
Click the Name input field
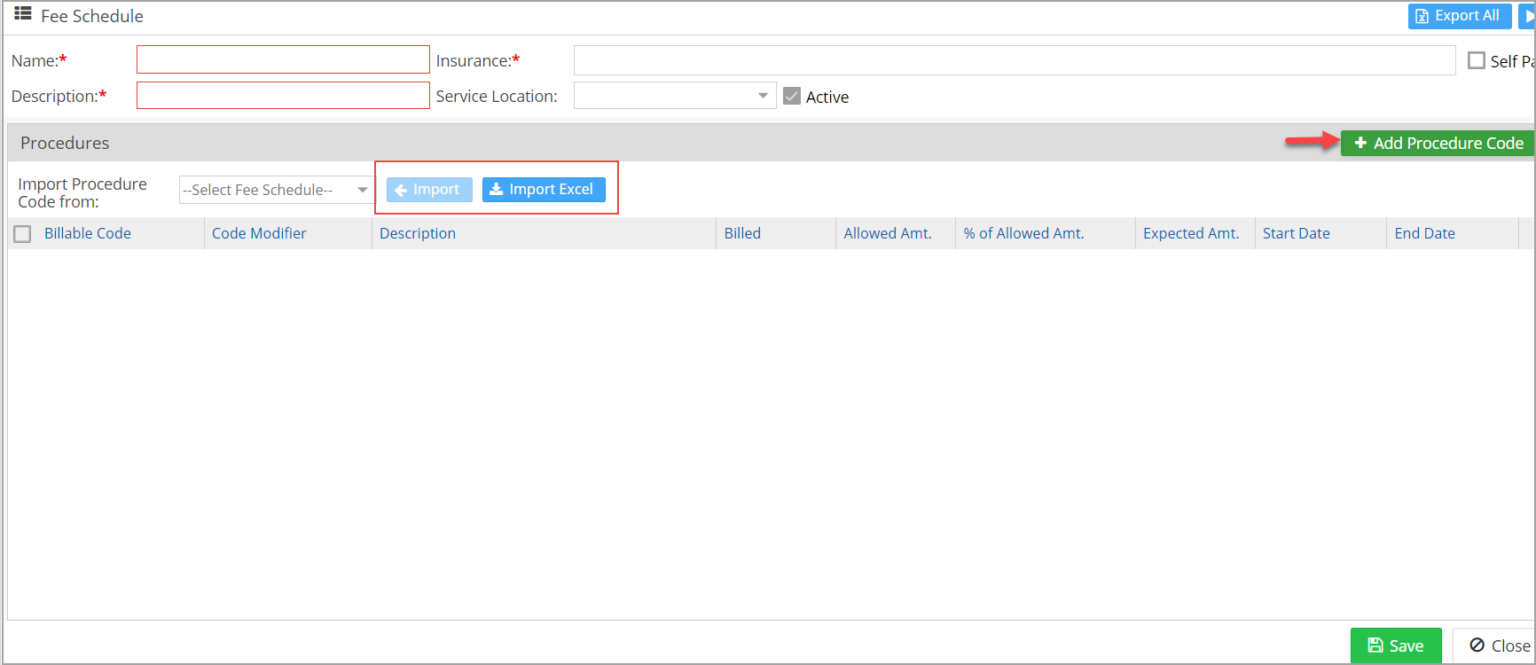tap(282, 59)
